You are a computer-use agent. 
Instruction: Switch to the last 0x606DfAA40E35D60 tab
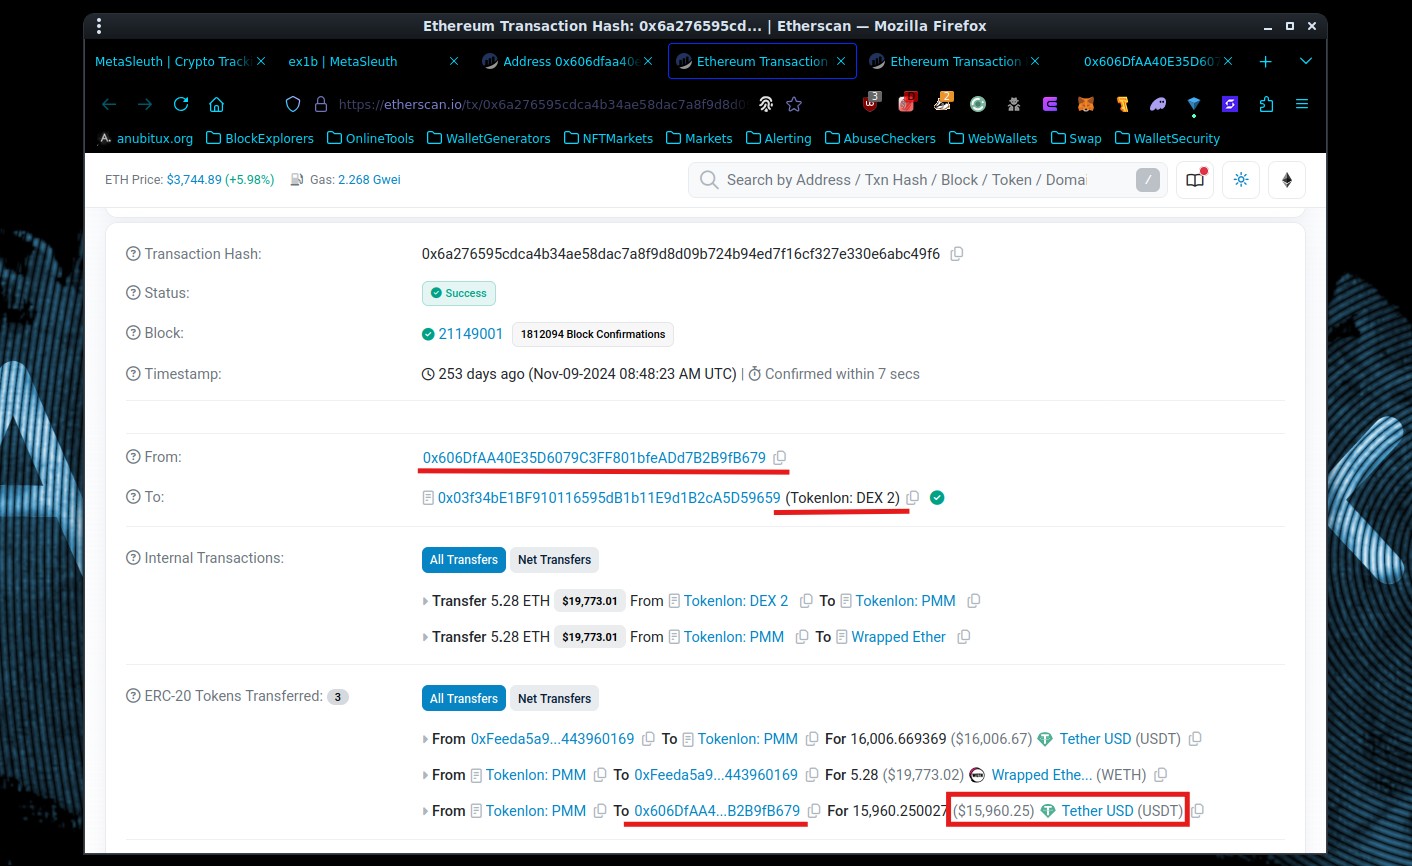tap(1150, 61)
